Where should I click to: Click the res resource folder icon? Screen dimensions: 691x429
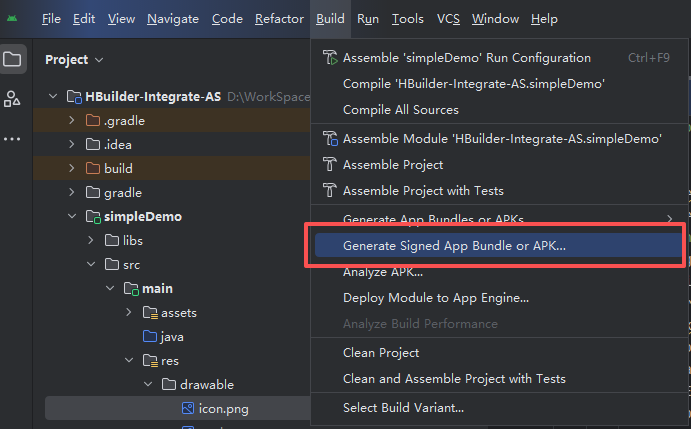(150, 361)
